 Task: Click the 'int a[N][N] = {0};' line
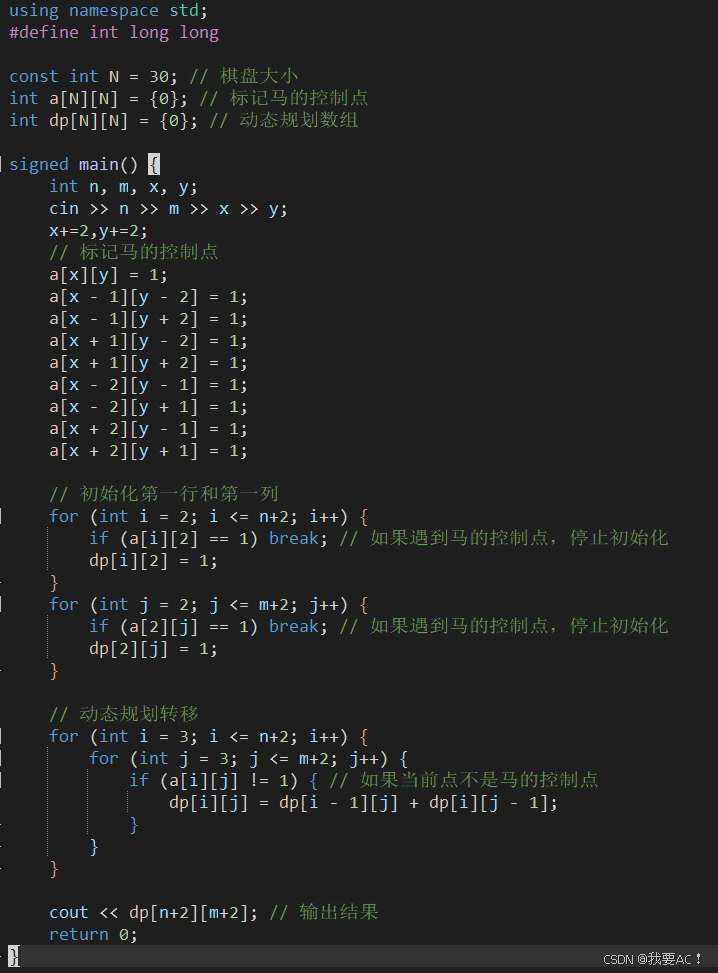coord(98,98)
